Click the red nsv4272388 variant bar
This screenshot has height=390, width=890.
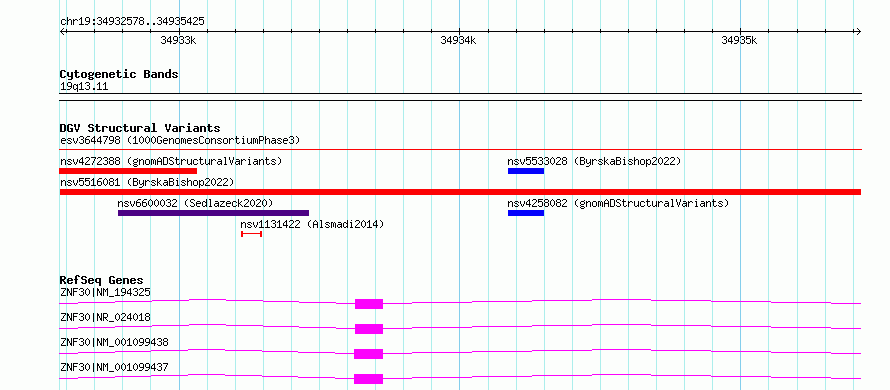pos(128,171)
